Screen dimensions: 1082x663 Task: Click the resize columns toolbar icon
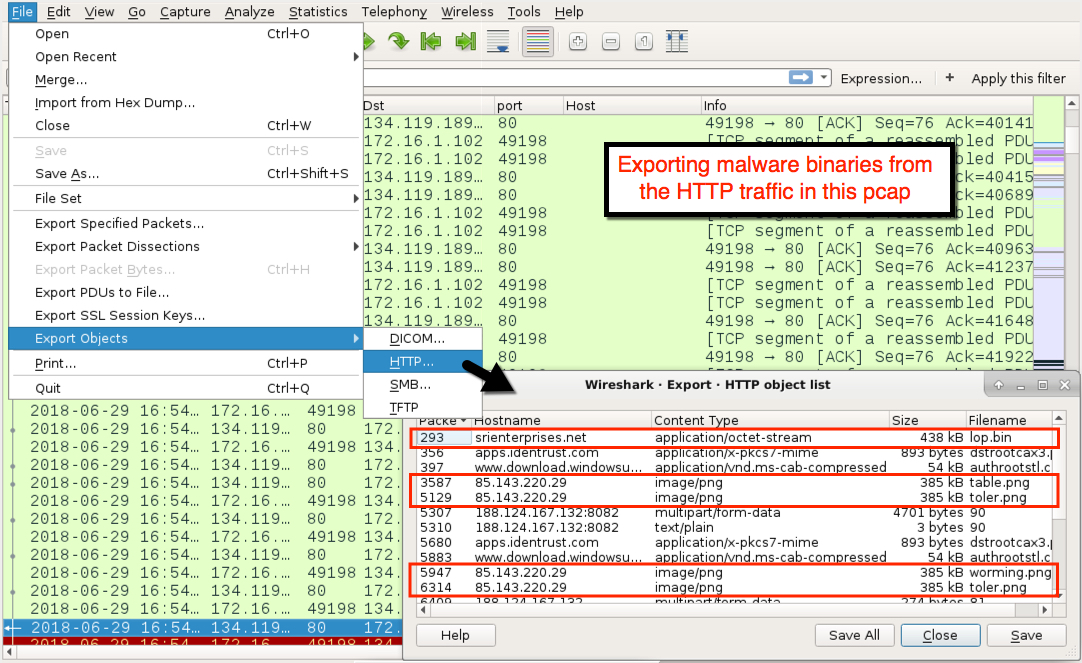677,41
